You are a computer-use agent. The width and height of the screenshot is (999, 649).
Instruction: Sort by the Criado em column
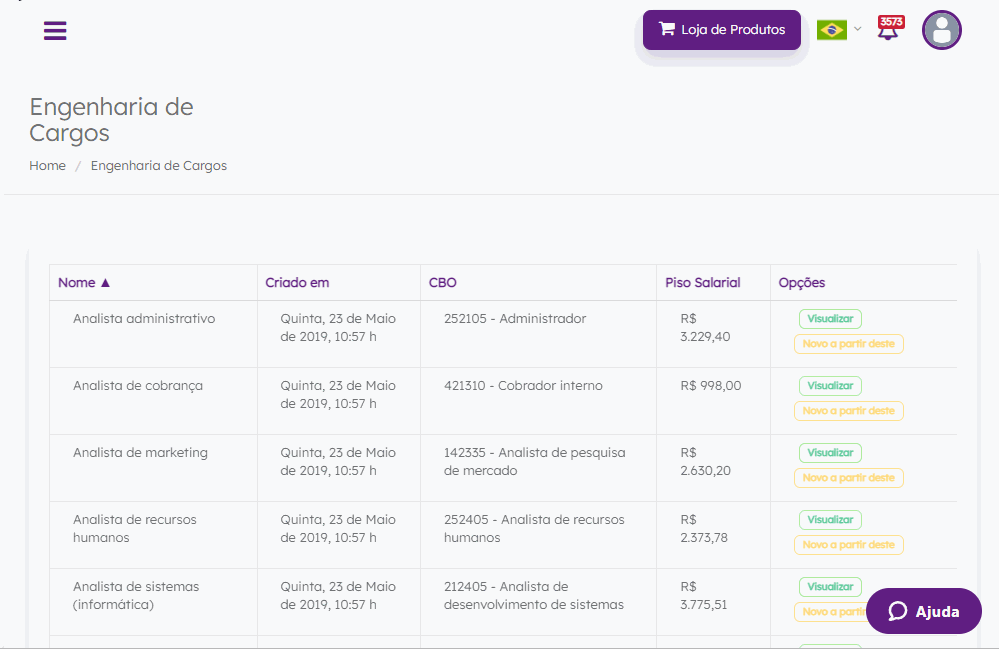[338, 283]
